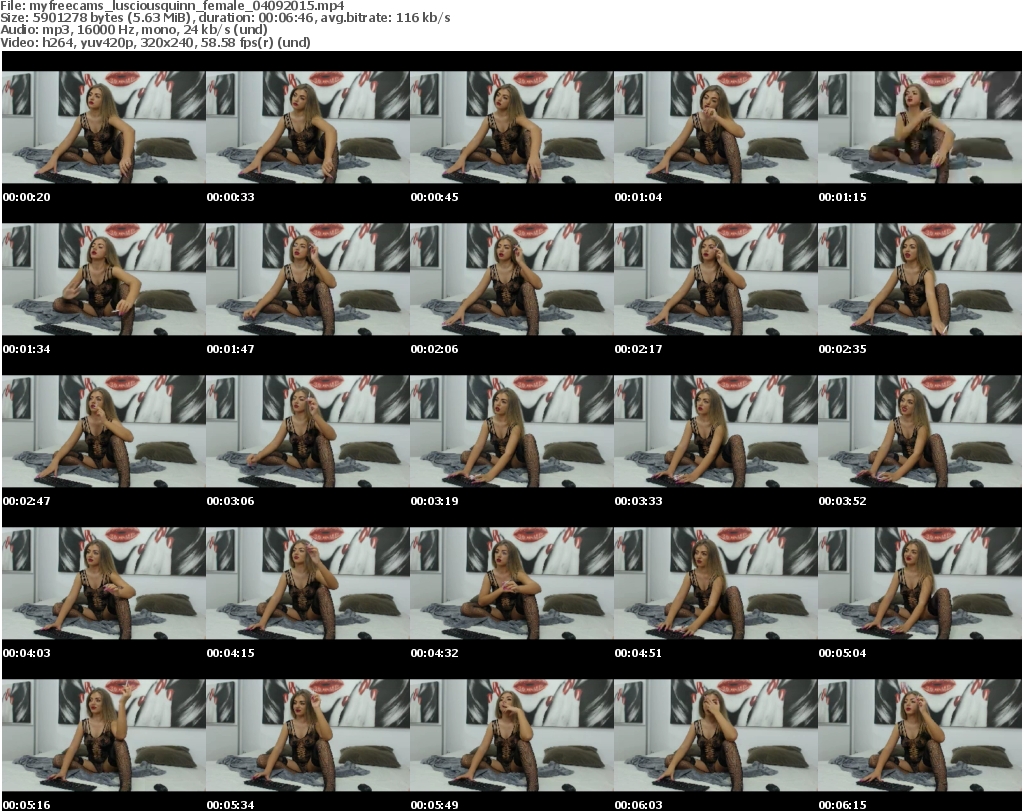Select the video still at 00:05:04
Viewport: 1024px width, 811px height.
pyautogui.click(x=920, y=584)
